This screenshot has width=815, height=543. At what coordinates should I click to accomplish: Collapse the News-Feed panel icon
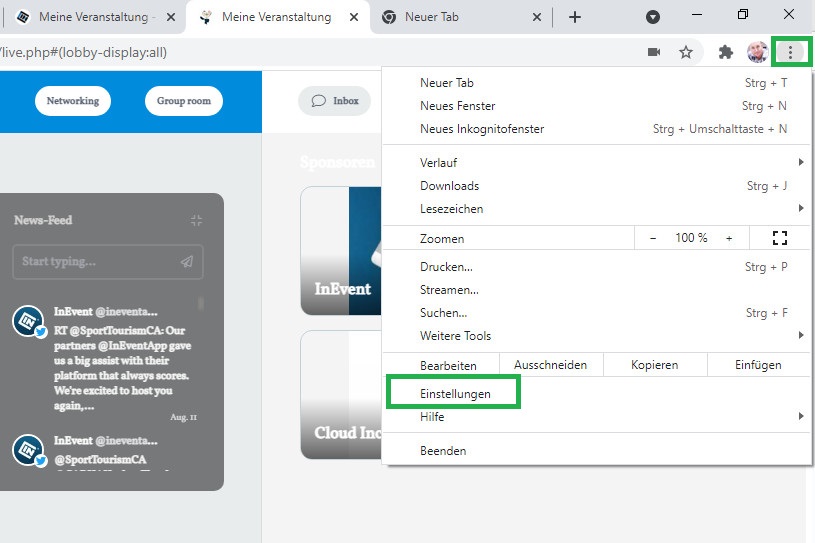pyautogui.click(x=197, y=220)
